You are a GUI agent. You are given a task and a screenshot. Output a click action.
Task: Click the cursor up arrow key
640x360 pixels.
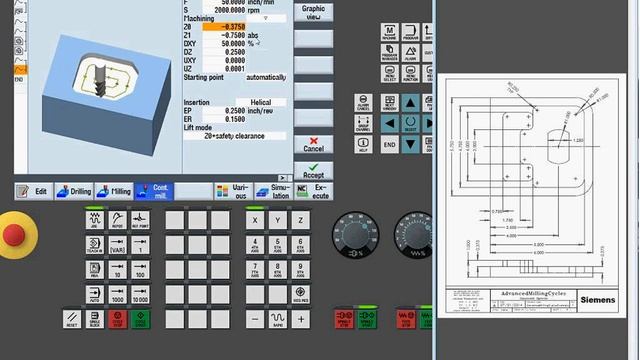tap(410, 103)
